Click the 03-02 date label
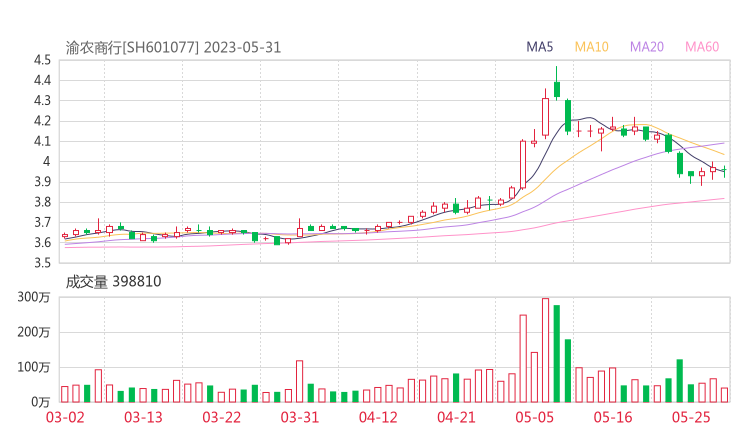740x440 pixels. [65, 418]
